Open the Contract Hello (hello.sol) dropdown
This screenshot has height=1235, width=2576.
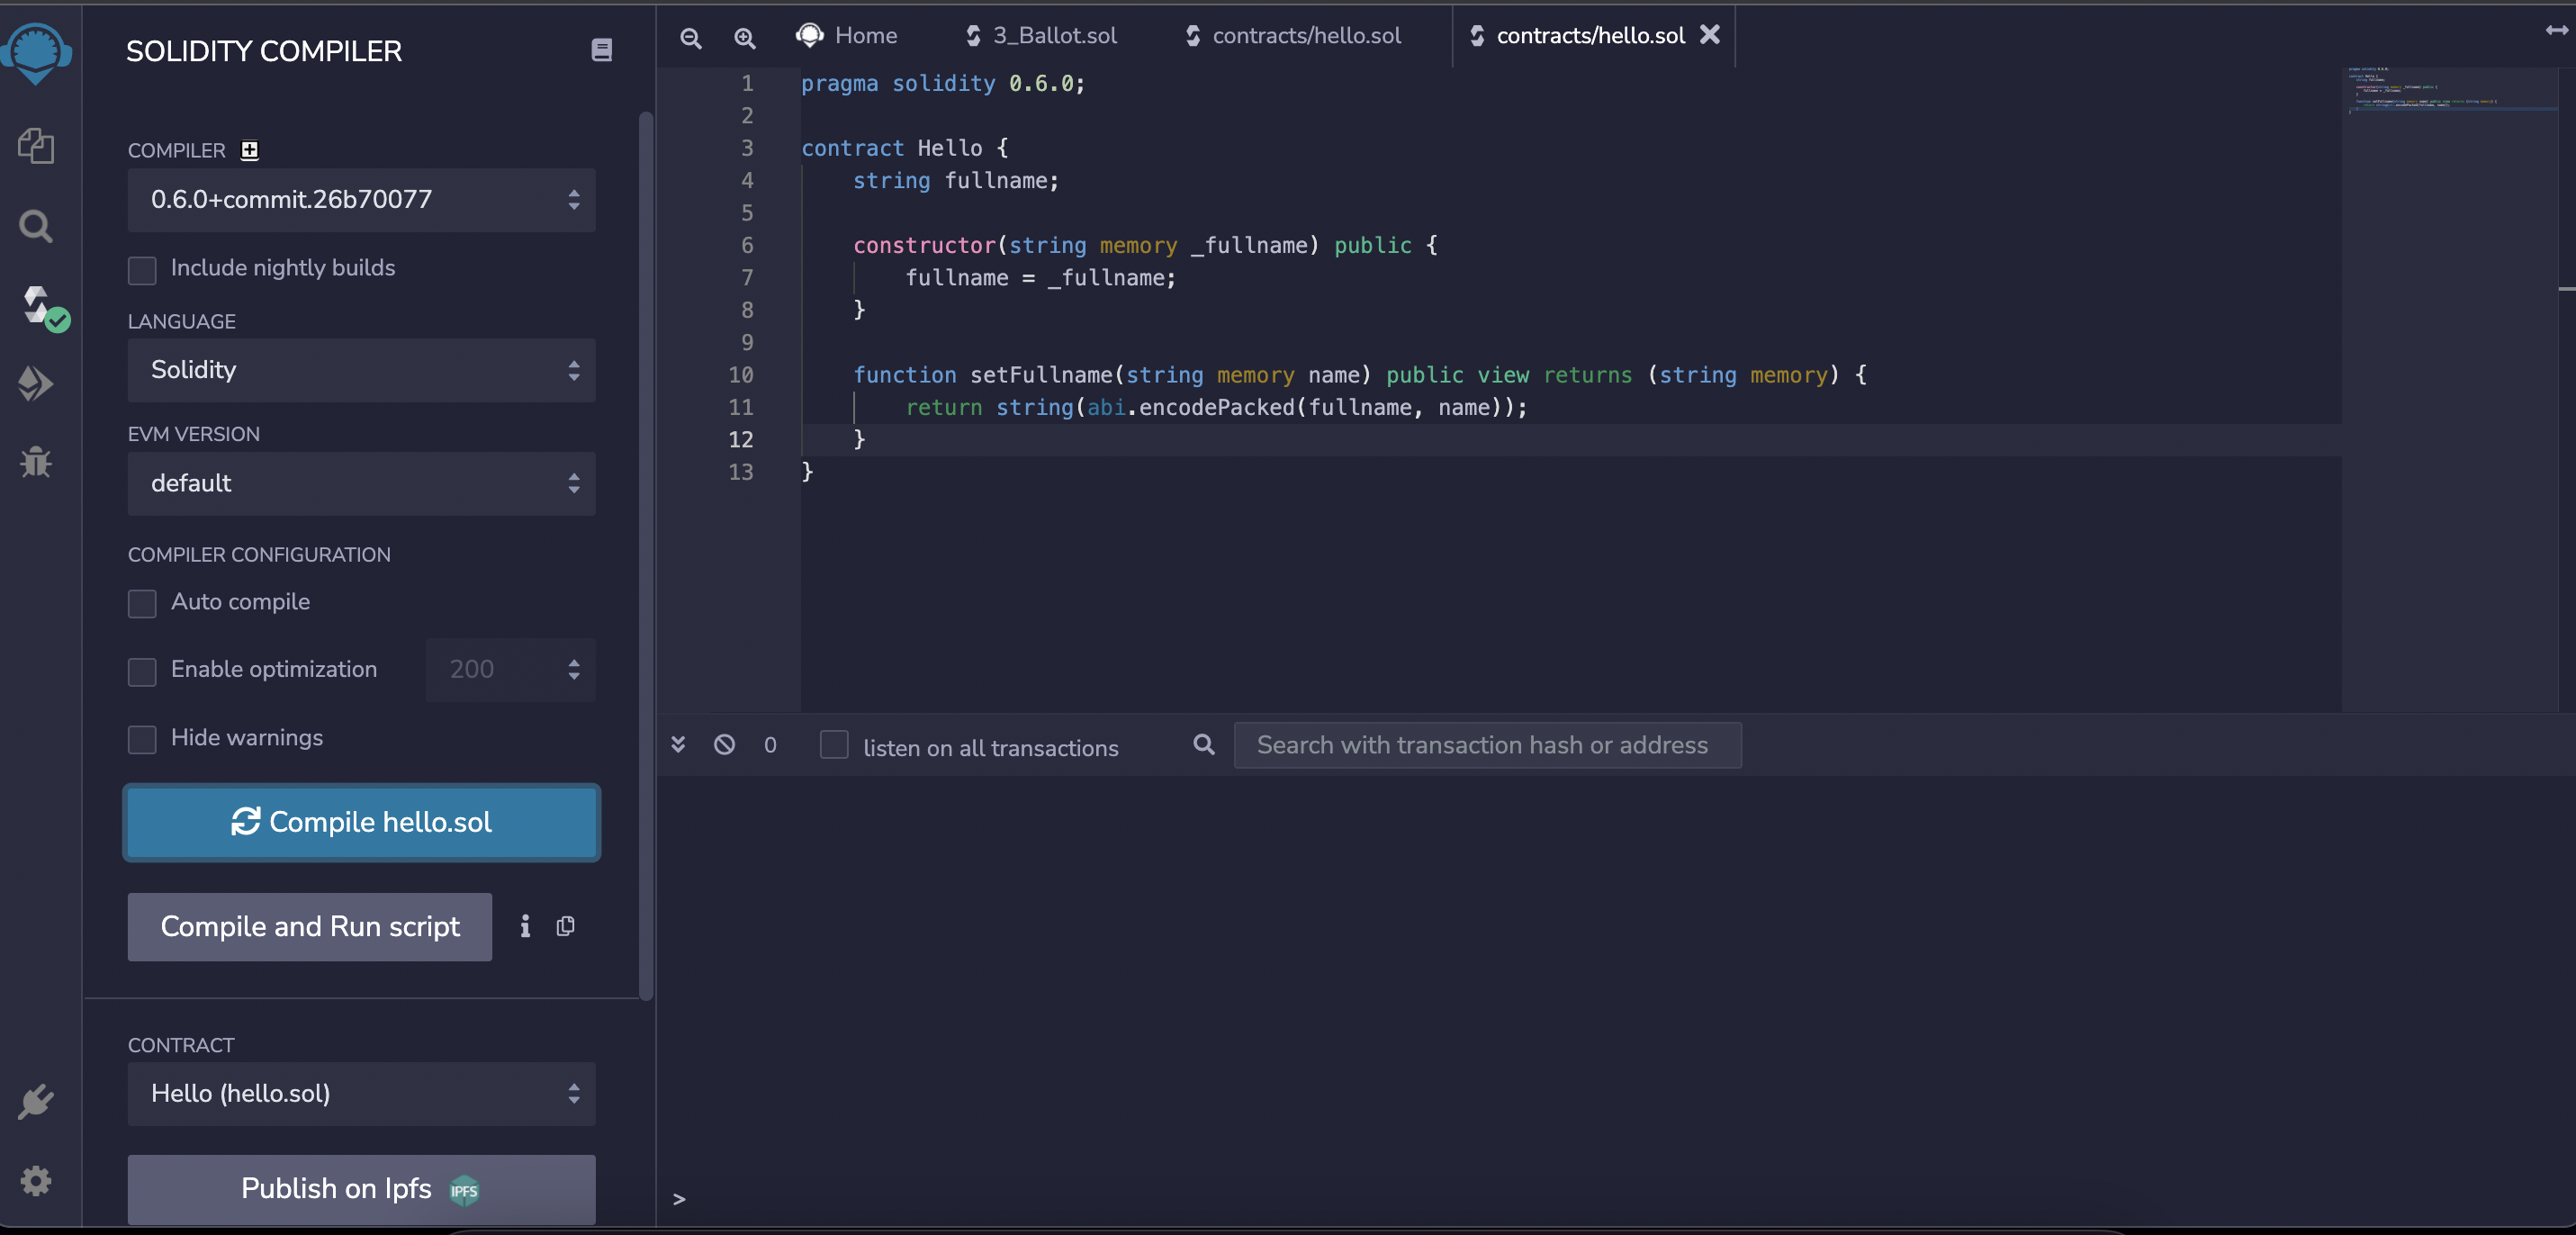[361, 1094]
